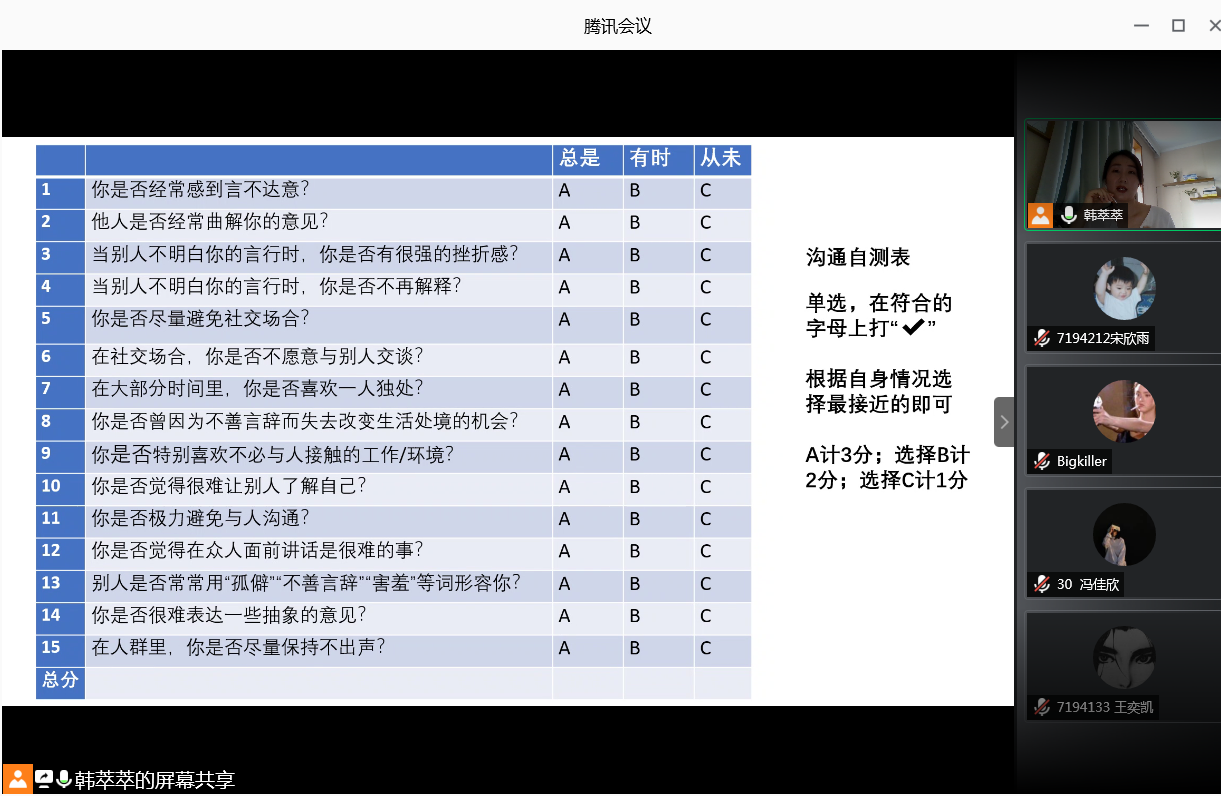The image size is (1221, 796).
Task: Click the screen-share icon in the bottom-left sharing bar
Action: [43, 779]
